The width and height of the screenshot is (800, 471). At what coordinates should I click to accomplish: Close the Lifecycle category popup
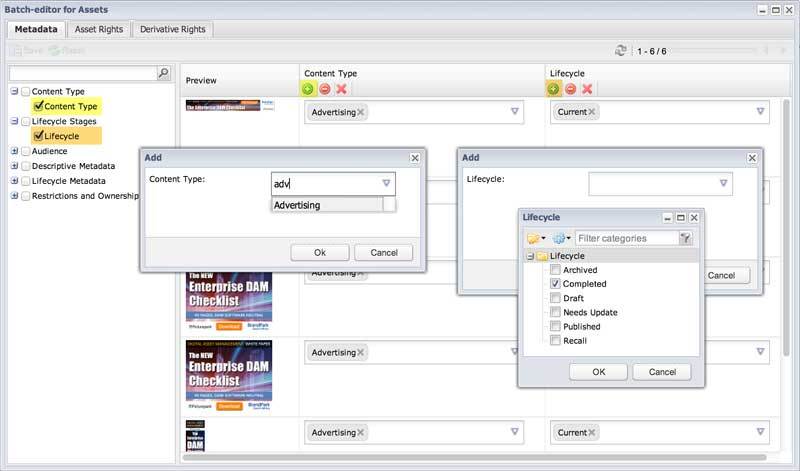point(694,218)
